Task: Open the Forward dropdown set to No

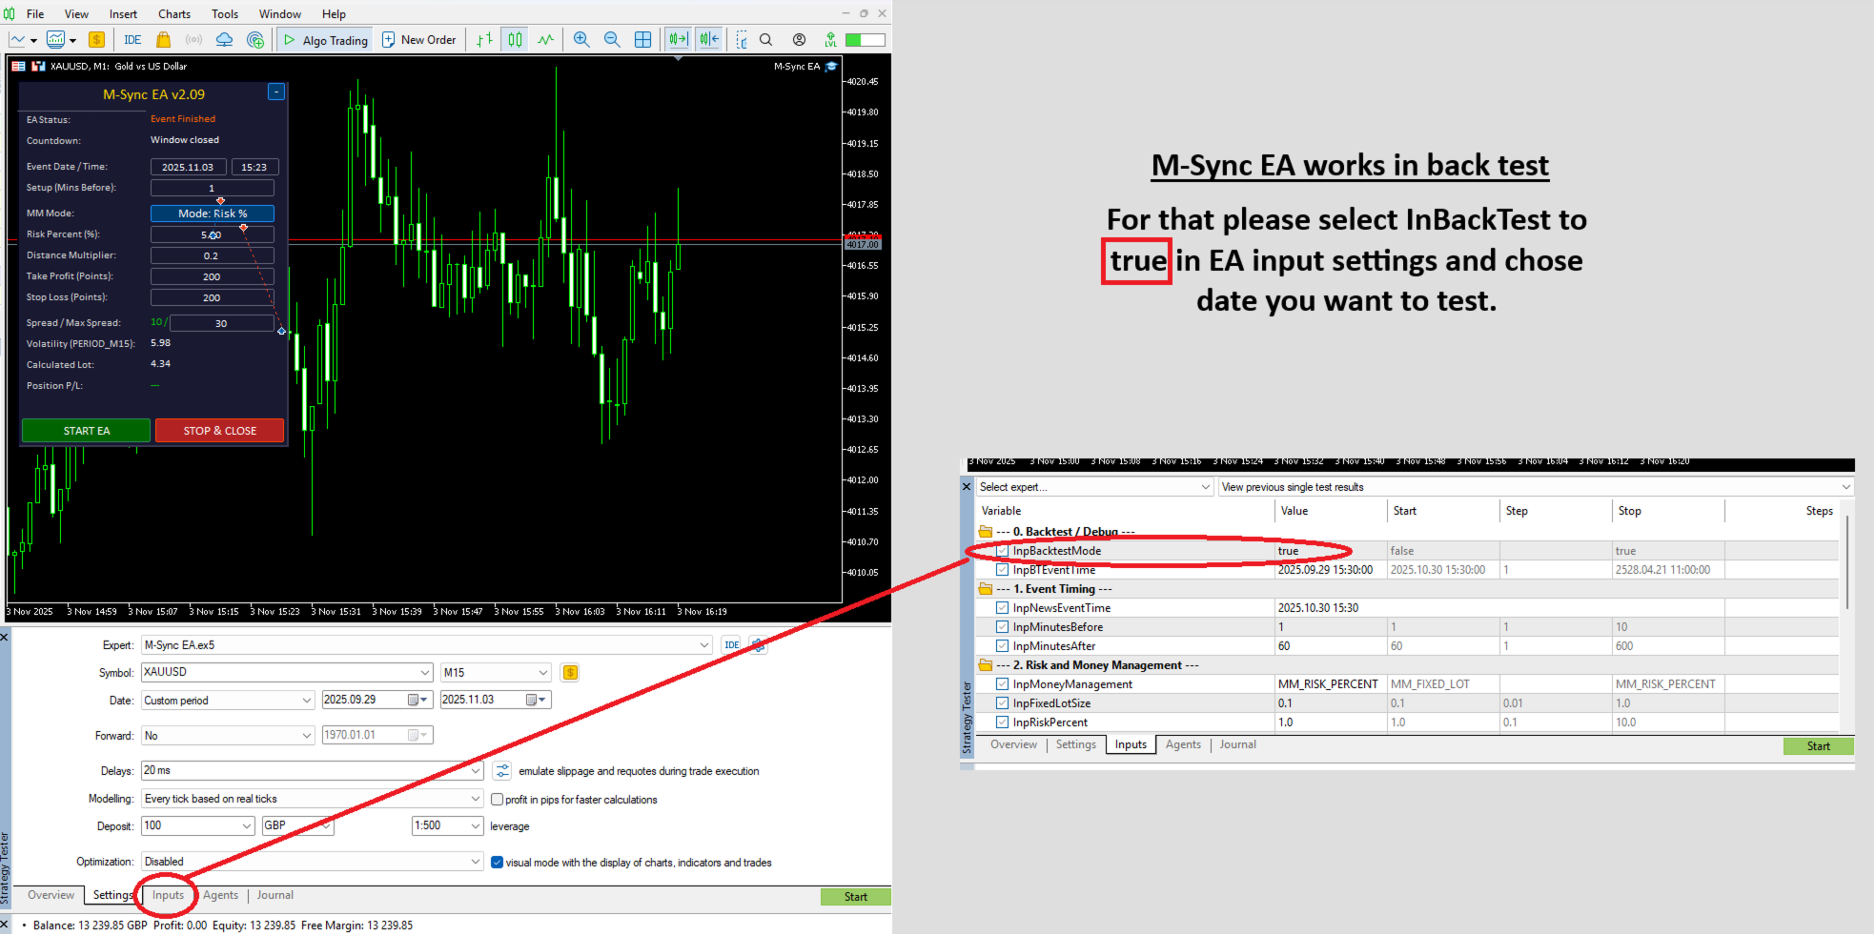Action: click(228, 735)
